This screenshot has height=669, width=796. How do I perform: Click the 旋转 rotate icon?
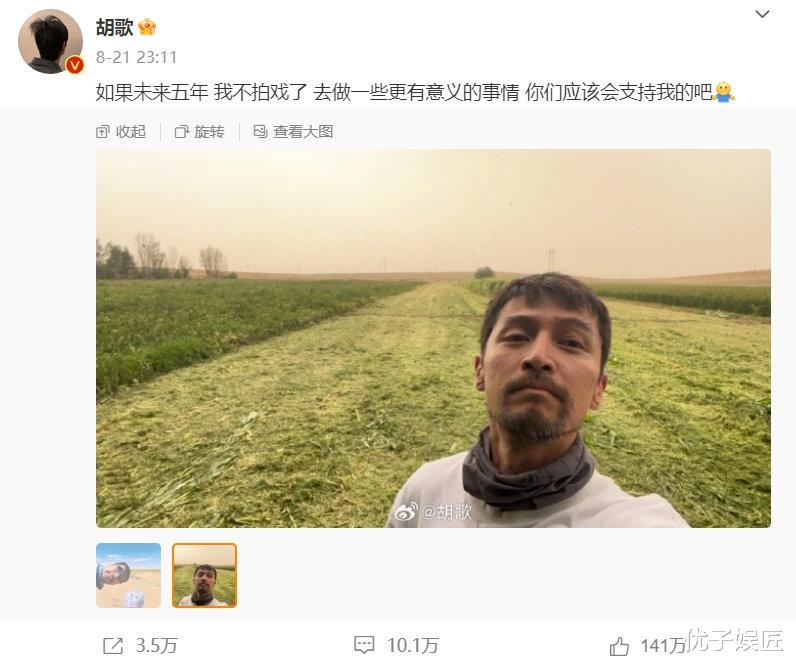pos(181,132)
